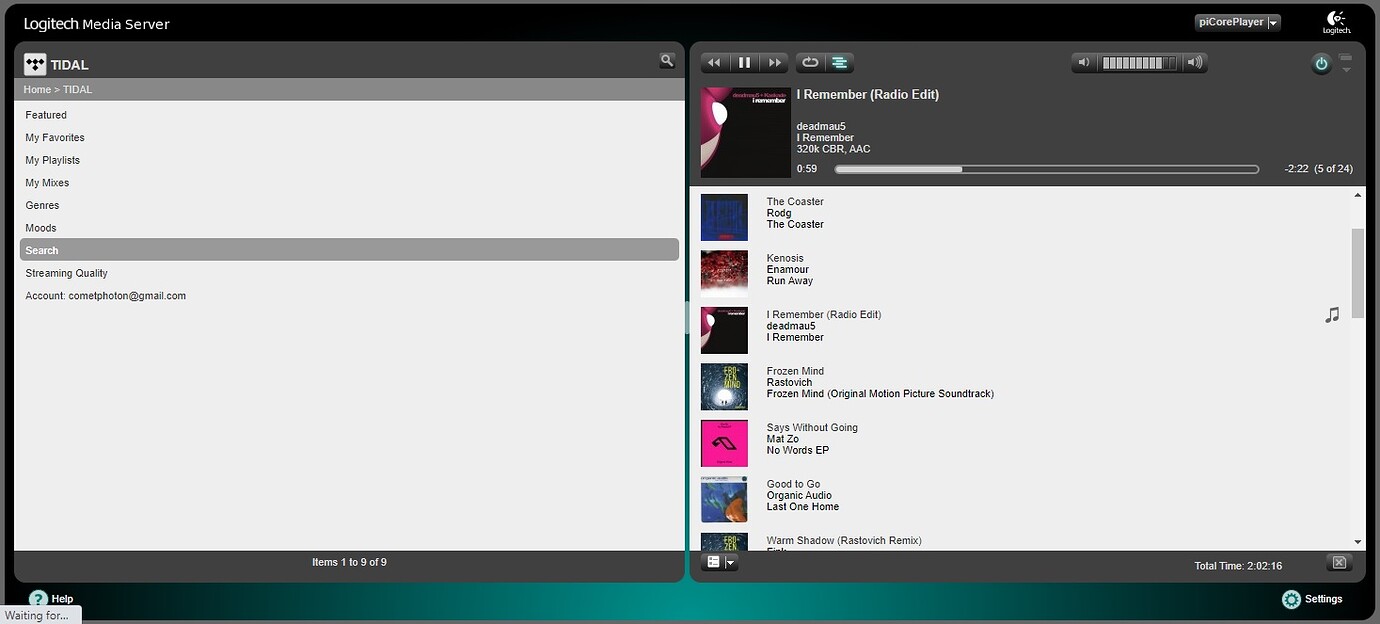This screenshot has height=624, width=1380.
Task: Skip to the next track with fast-forward button
Action: click(774, 63)
